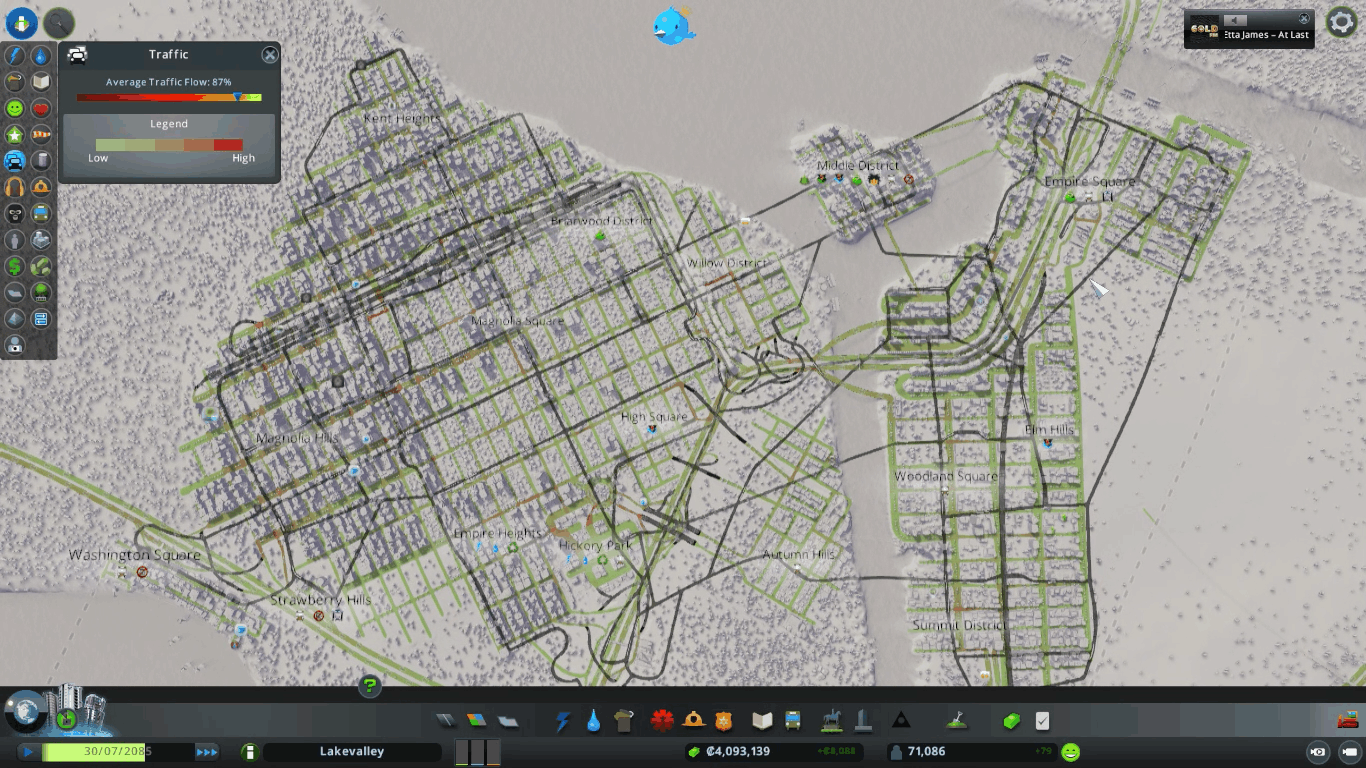Select Water and Sewage in build toolbar
Screen dimensions: 1366x768
tap(593, 720)
